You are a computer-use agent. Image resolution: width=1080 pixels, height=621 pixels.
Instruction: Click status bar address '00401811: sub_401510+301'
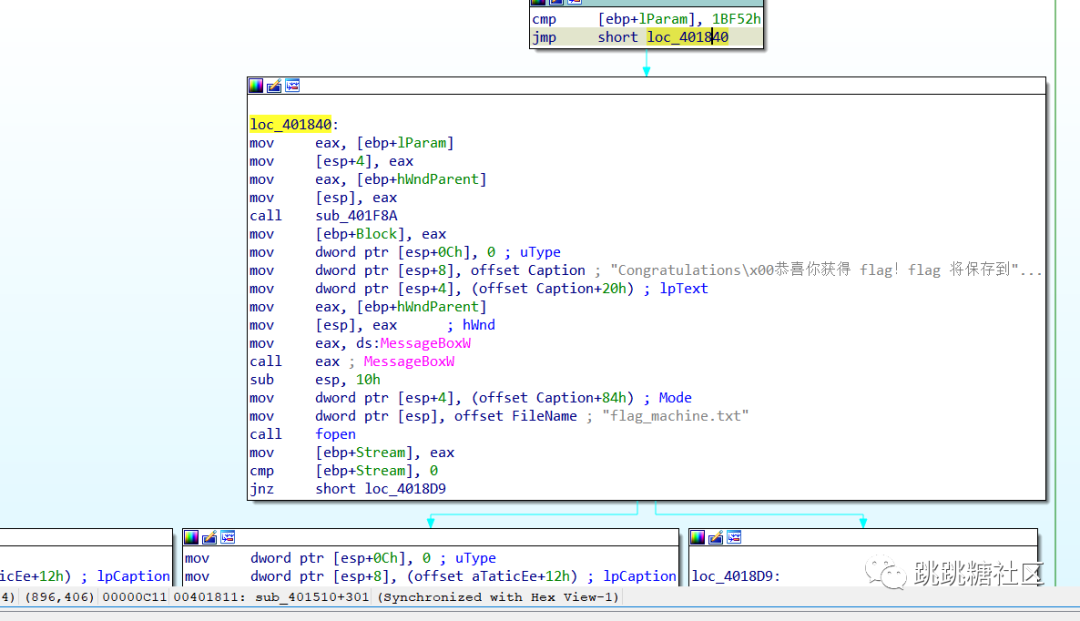click(271, 597)
